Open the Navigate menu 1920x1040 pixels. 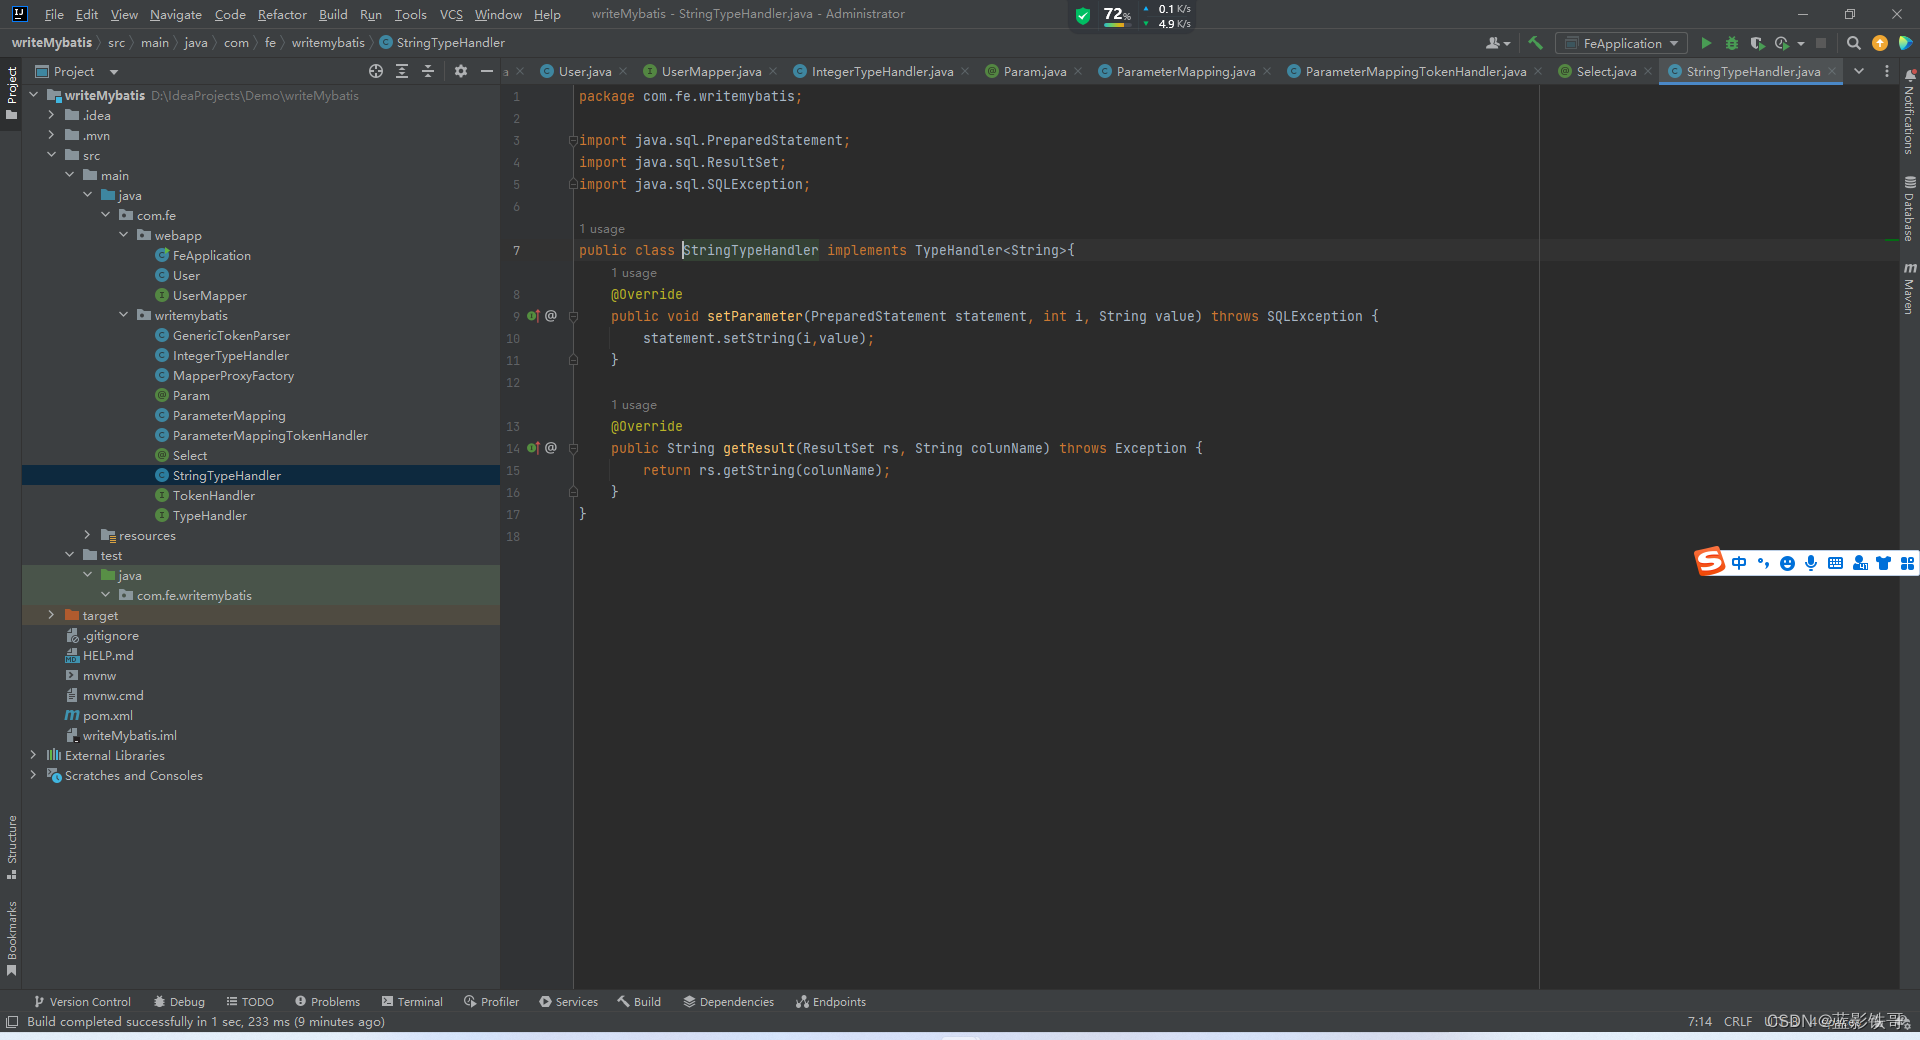(176, 14)
